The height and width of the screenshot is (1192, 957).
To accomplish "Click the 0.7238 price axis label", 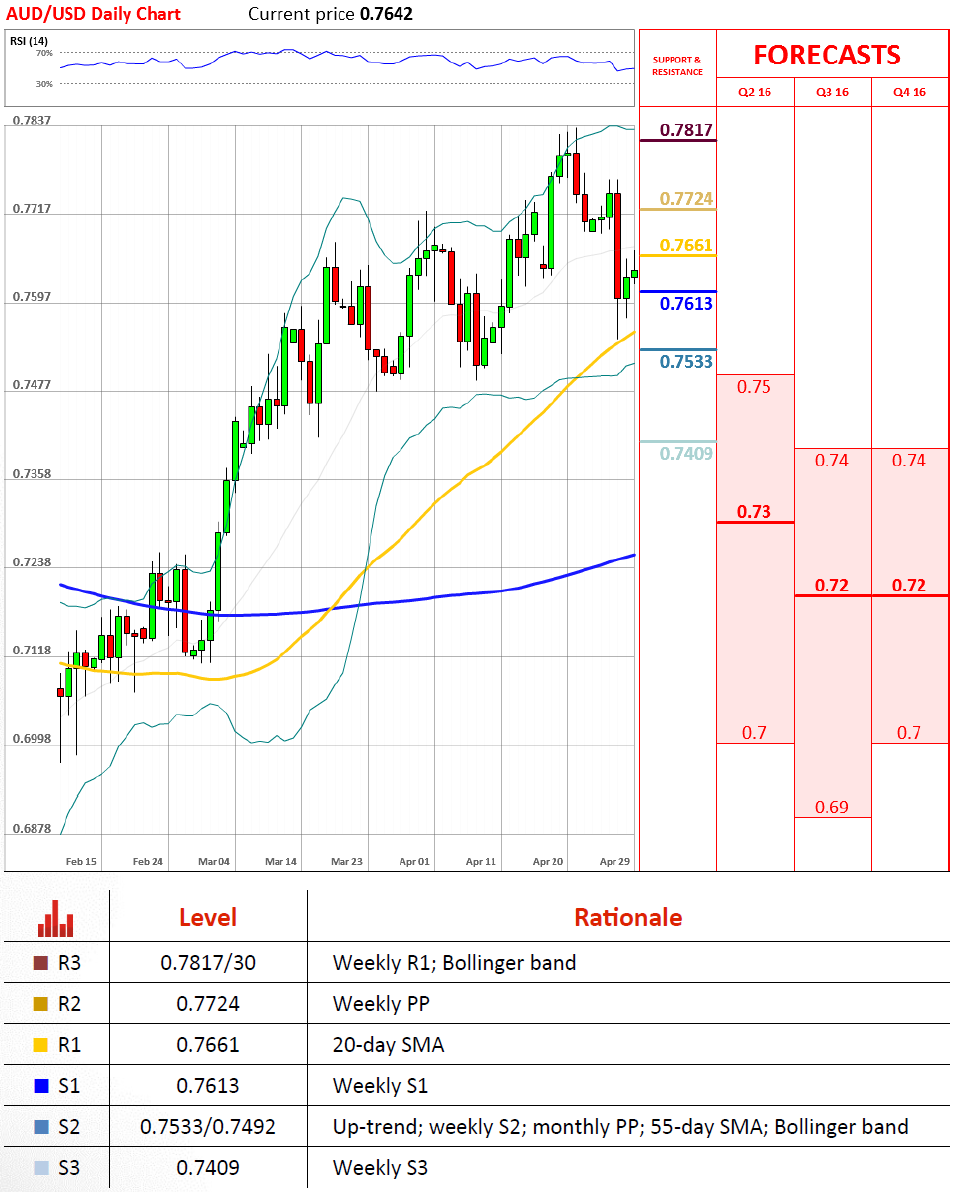I will (32, 563).
